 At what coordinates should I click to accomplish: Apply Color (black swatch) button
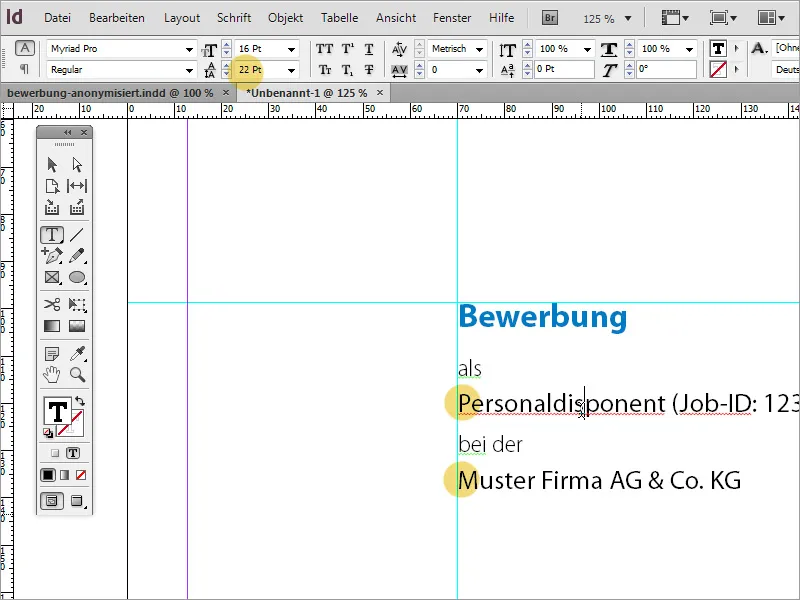click(x=48, y=476)
